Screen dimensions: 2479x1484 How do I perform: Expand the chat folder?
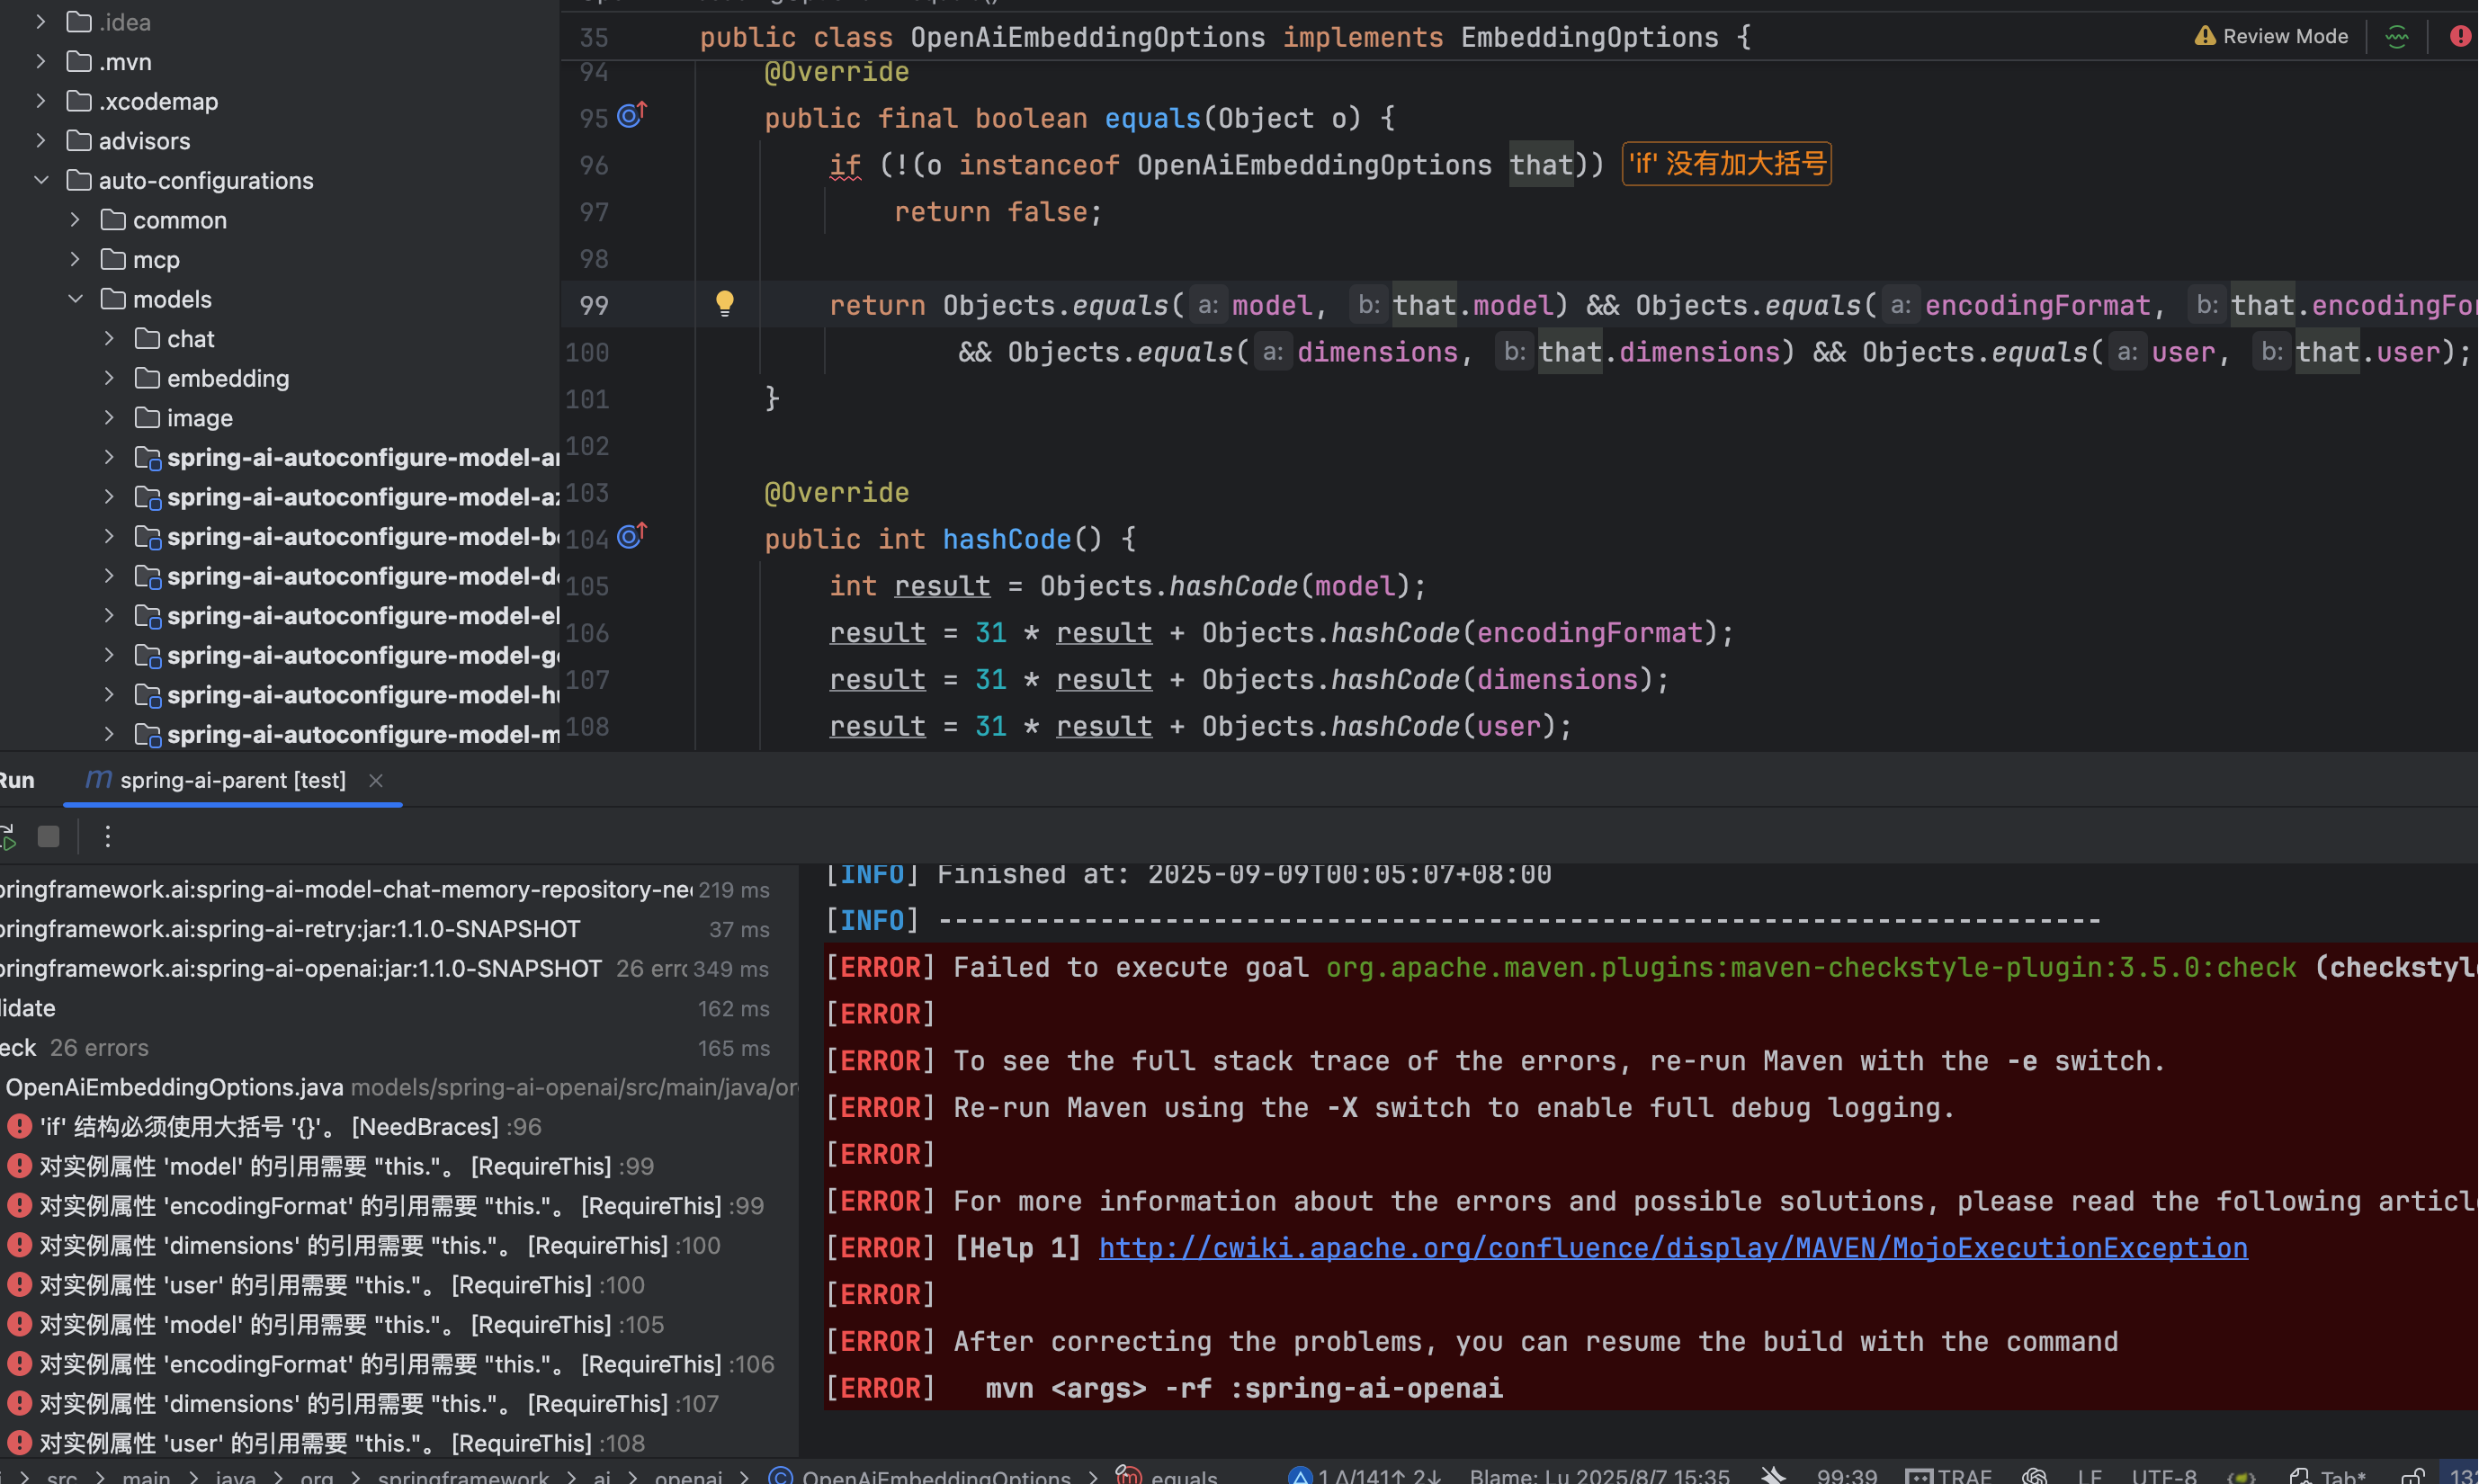point(109,339)
